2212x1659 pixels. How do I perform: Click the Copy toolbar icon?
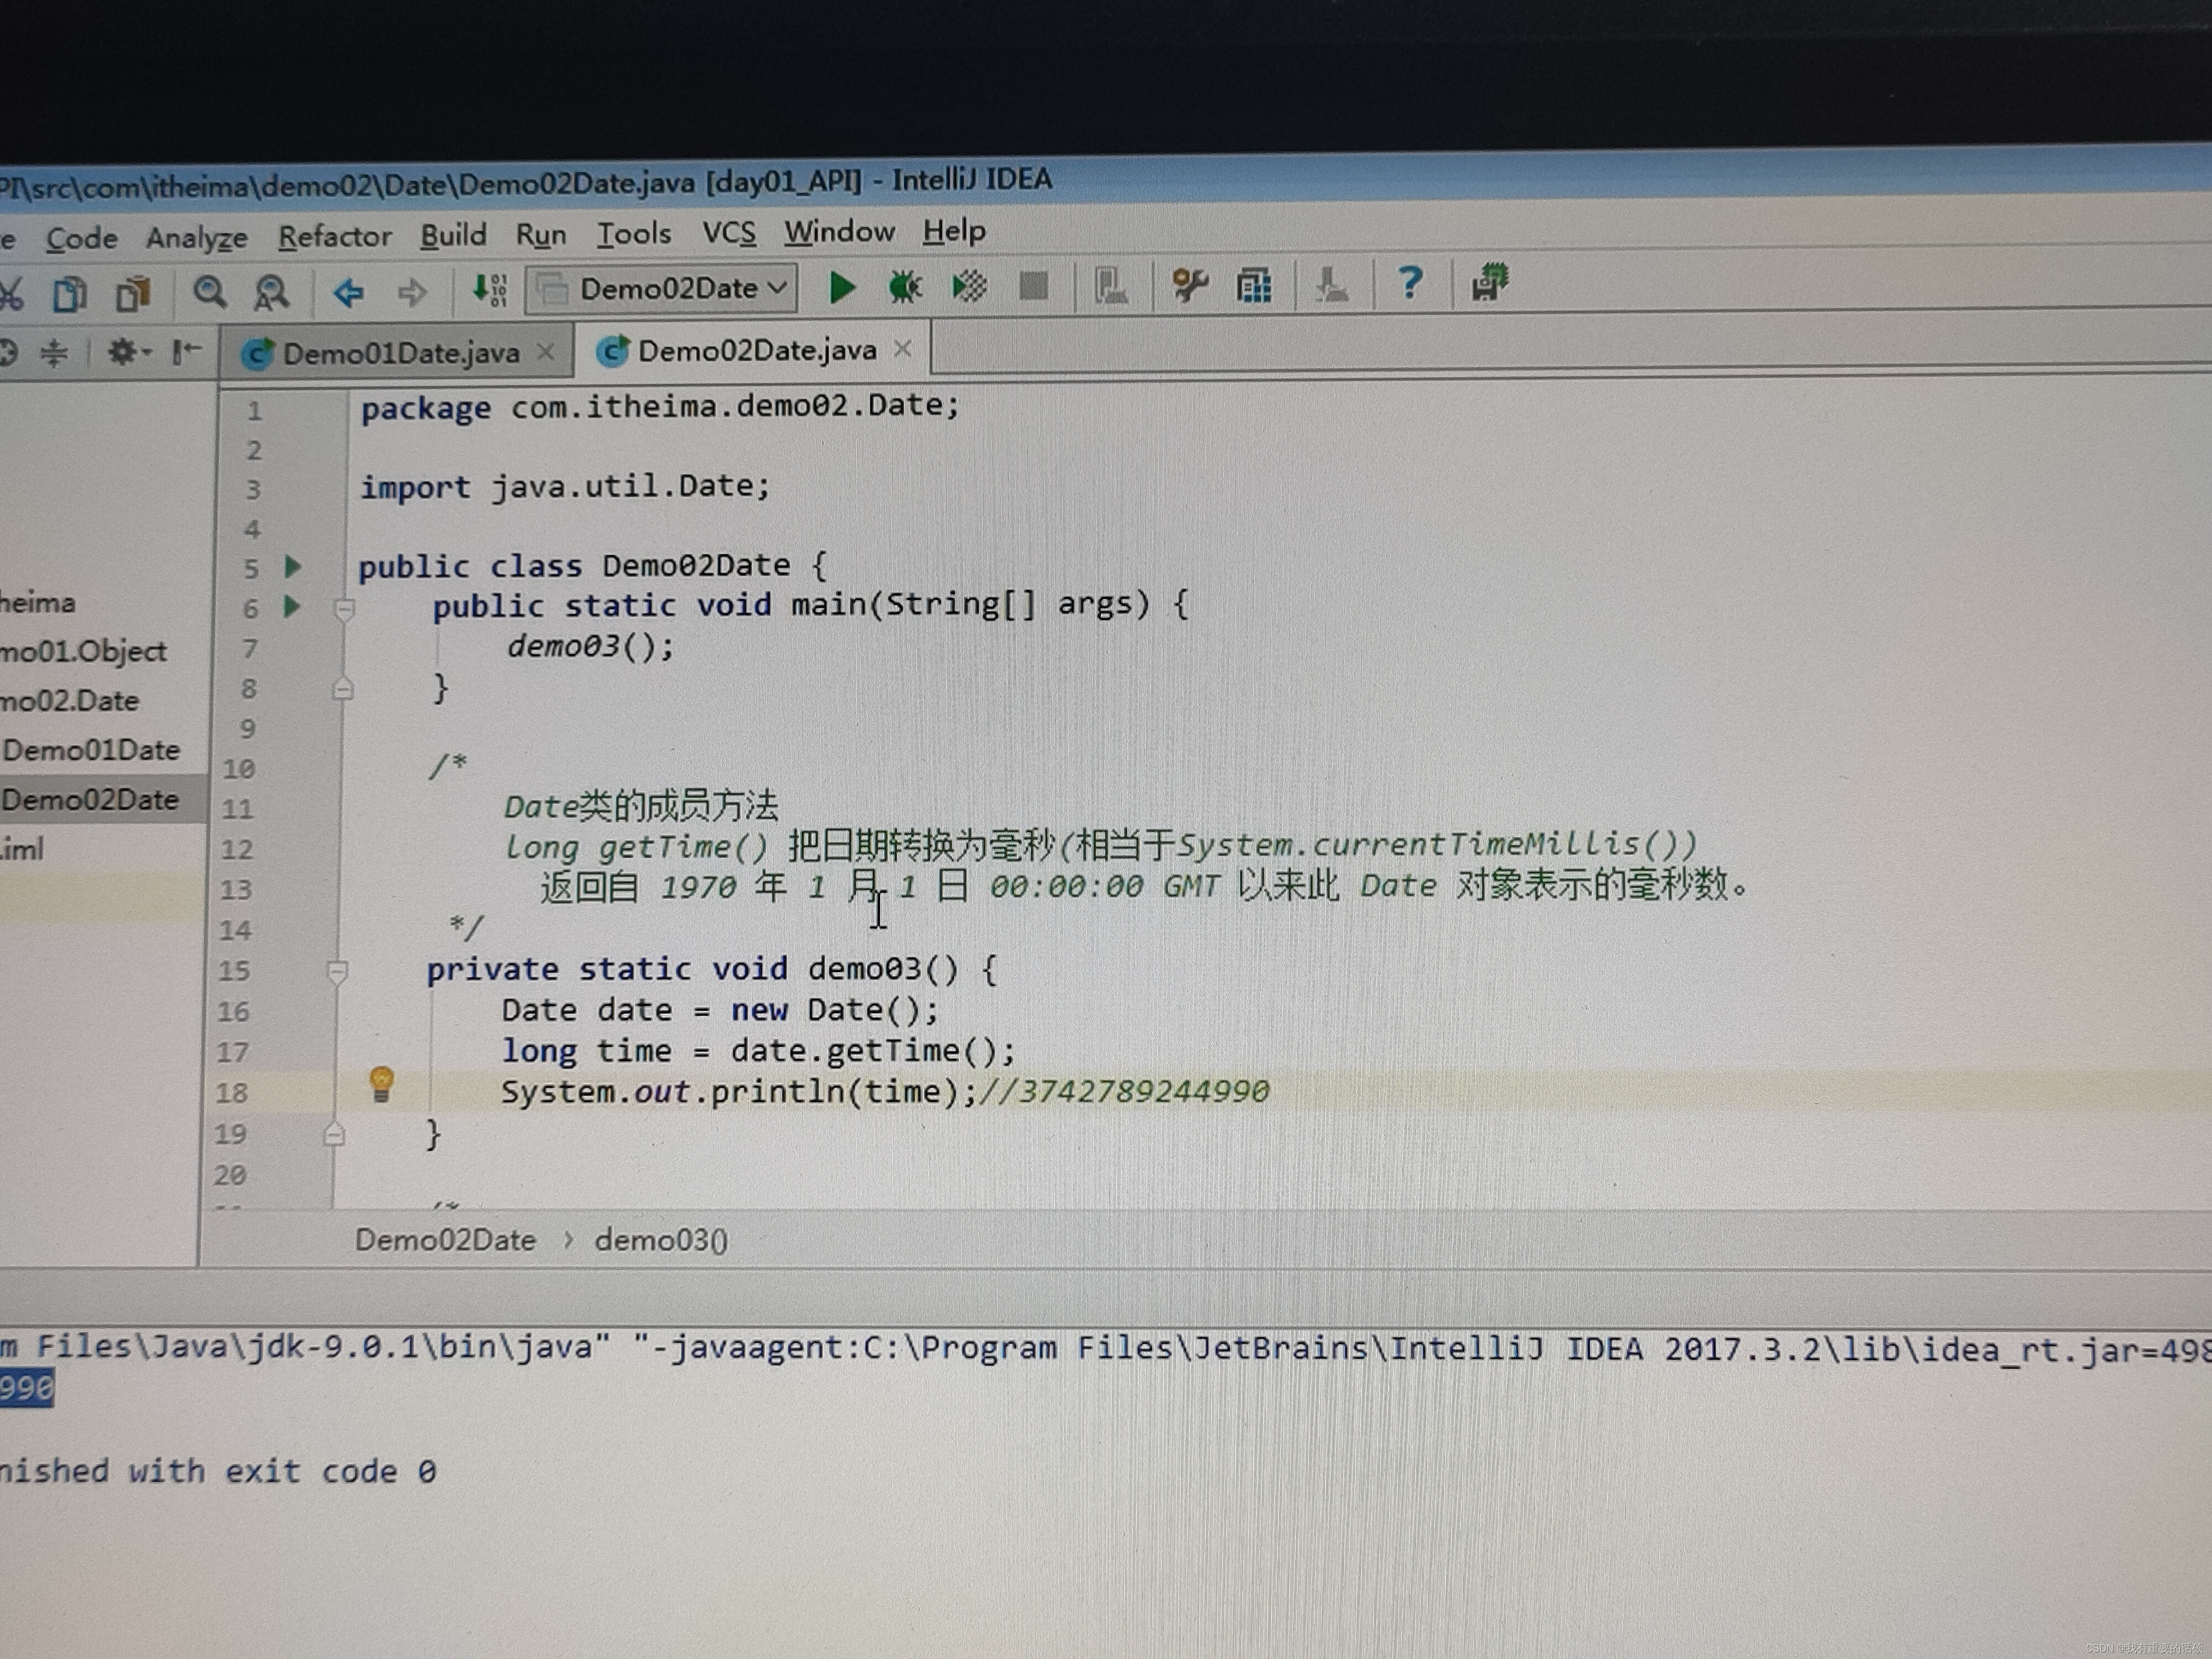(x=70, y=295)
